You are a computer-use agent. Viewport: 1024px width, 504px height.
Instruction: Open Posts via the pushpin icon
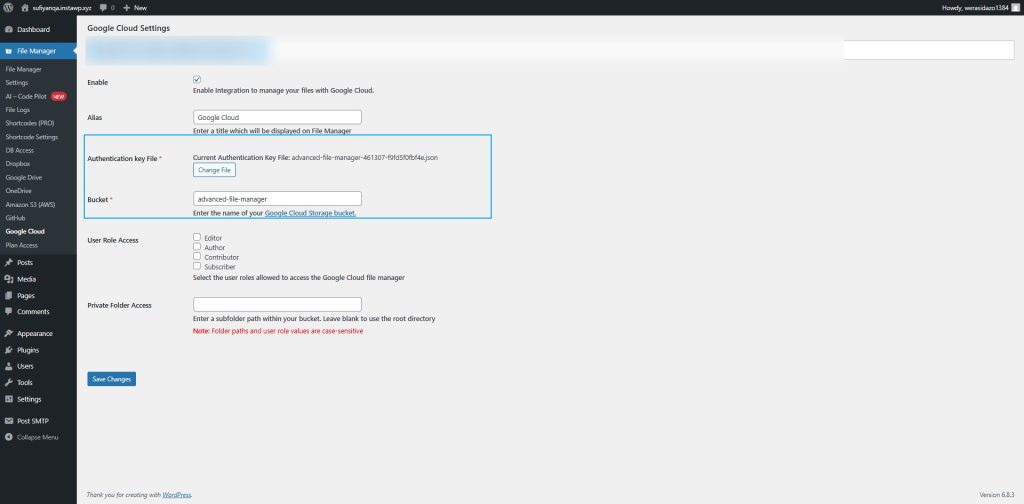[9, 262]
